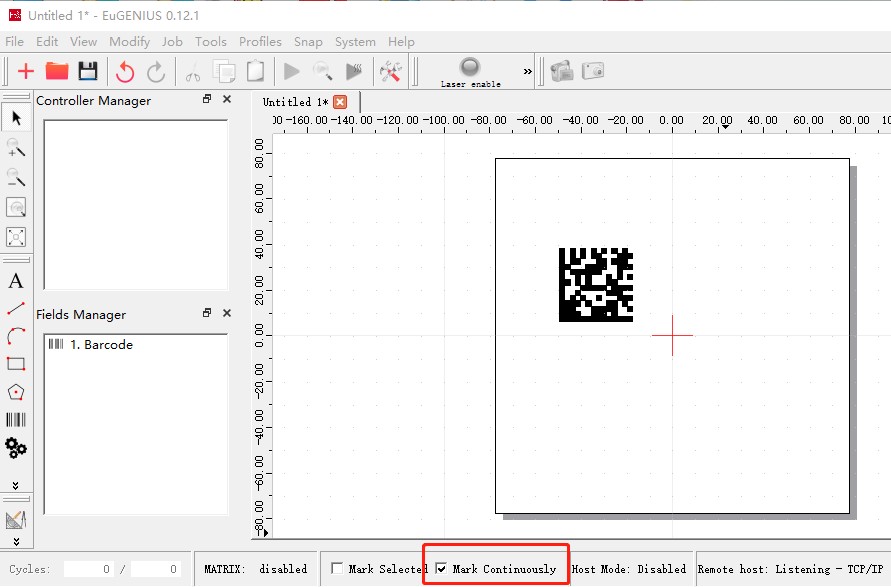This screenshot has width=891, height=587.
Task: Click the 'MATRIX: disabled' status entry
Action: click(x=256, y=569)
